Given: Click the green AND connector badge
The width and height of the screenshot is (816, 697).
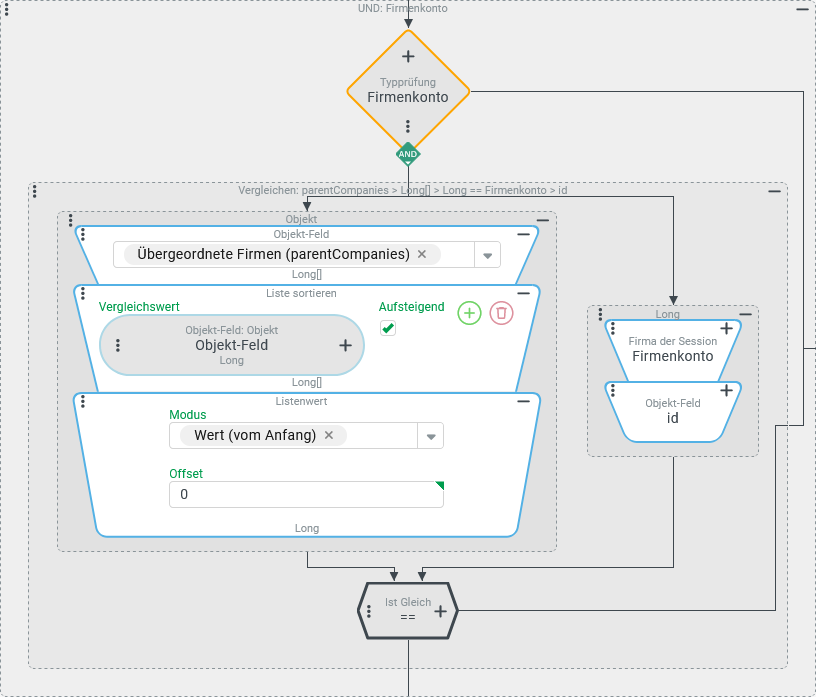Looking at the screenshot, I should pyautogui.click(x=408, y=154).
